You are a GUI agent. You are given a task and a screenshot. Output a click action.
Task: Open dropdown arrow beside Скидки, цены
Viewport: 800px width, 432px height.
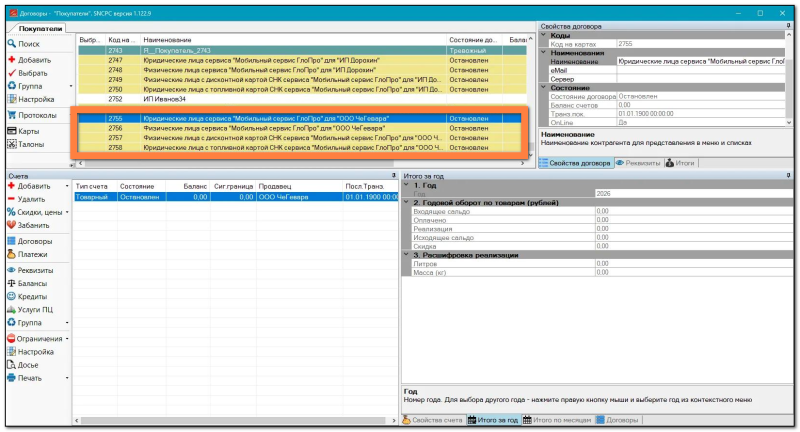coord(67,212)
